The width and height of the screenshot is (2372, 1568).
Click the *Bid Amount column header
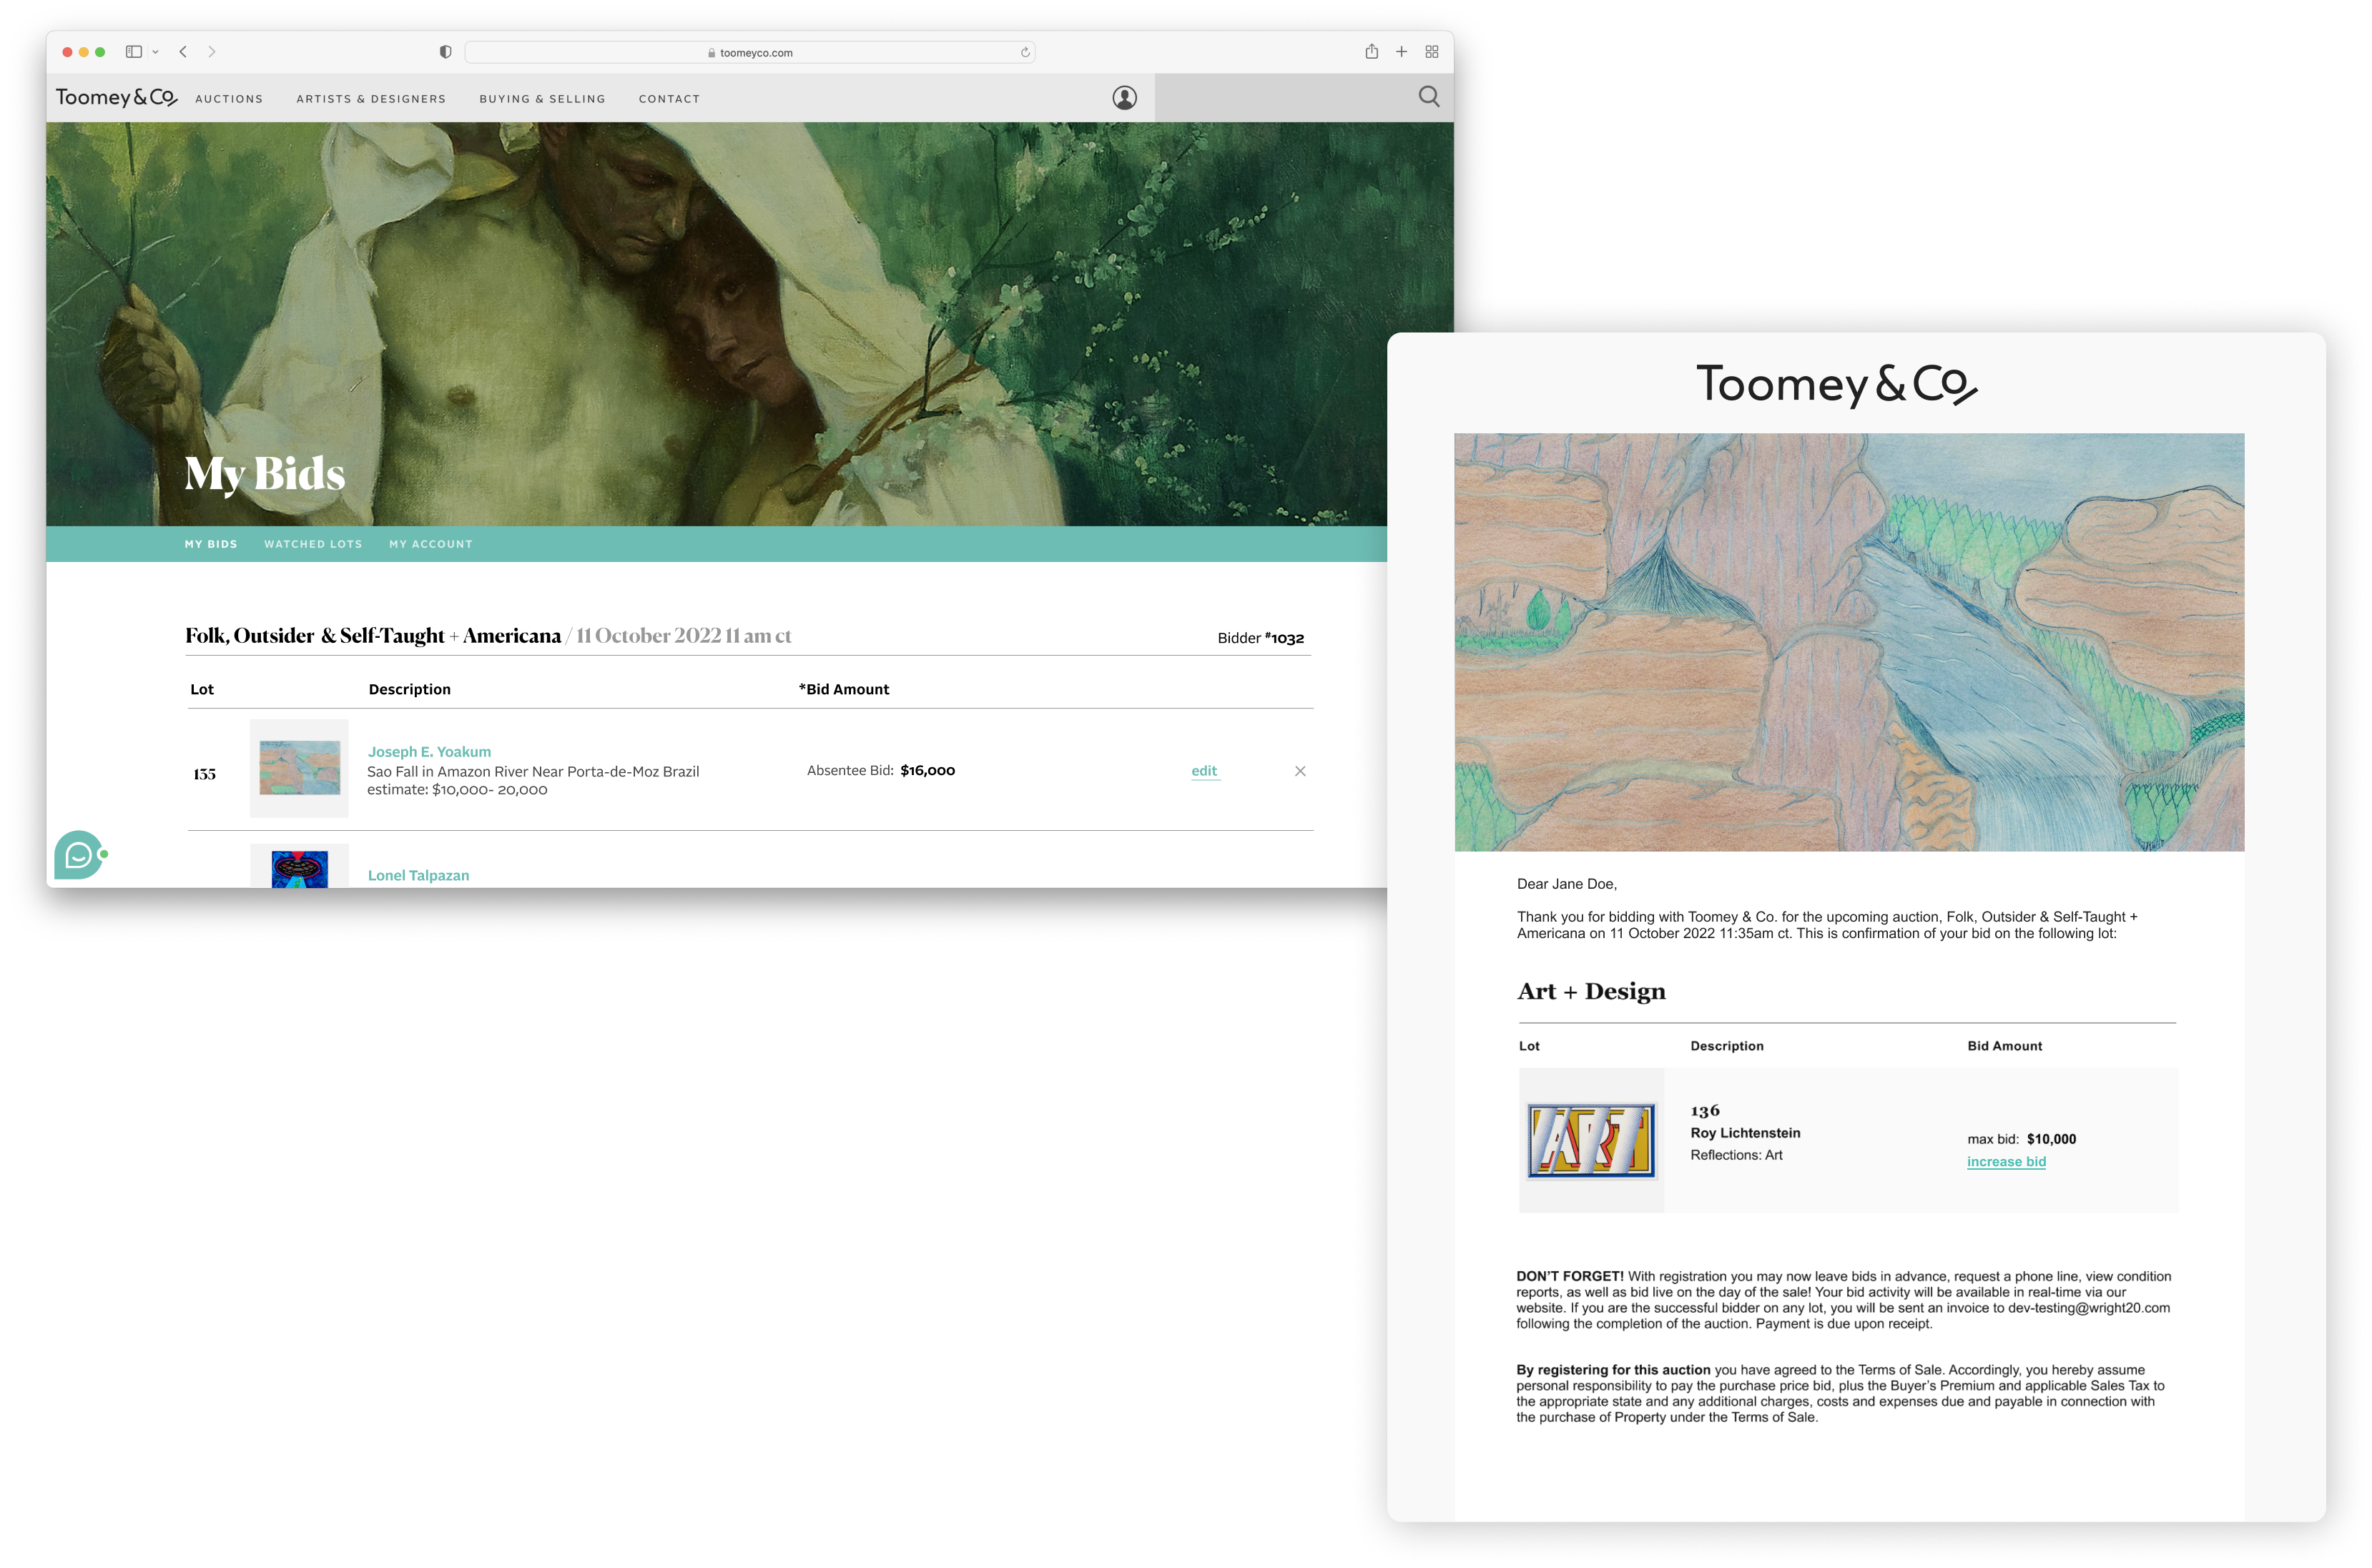pyautogui.click(x=844, y=689)
